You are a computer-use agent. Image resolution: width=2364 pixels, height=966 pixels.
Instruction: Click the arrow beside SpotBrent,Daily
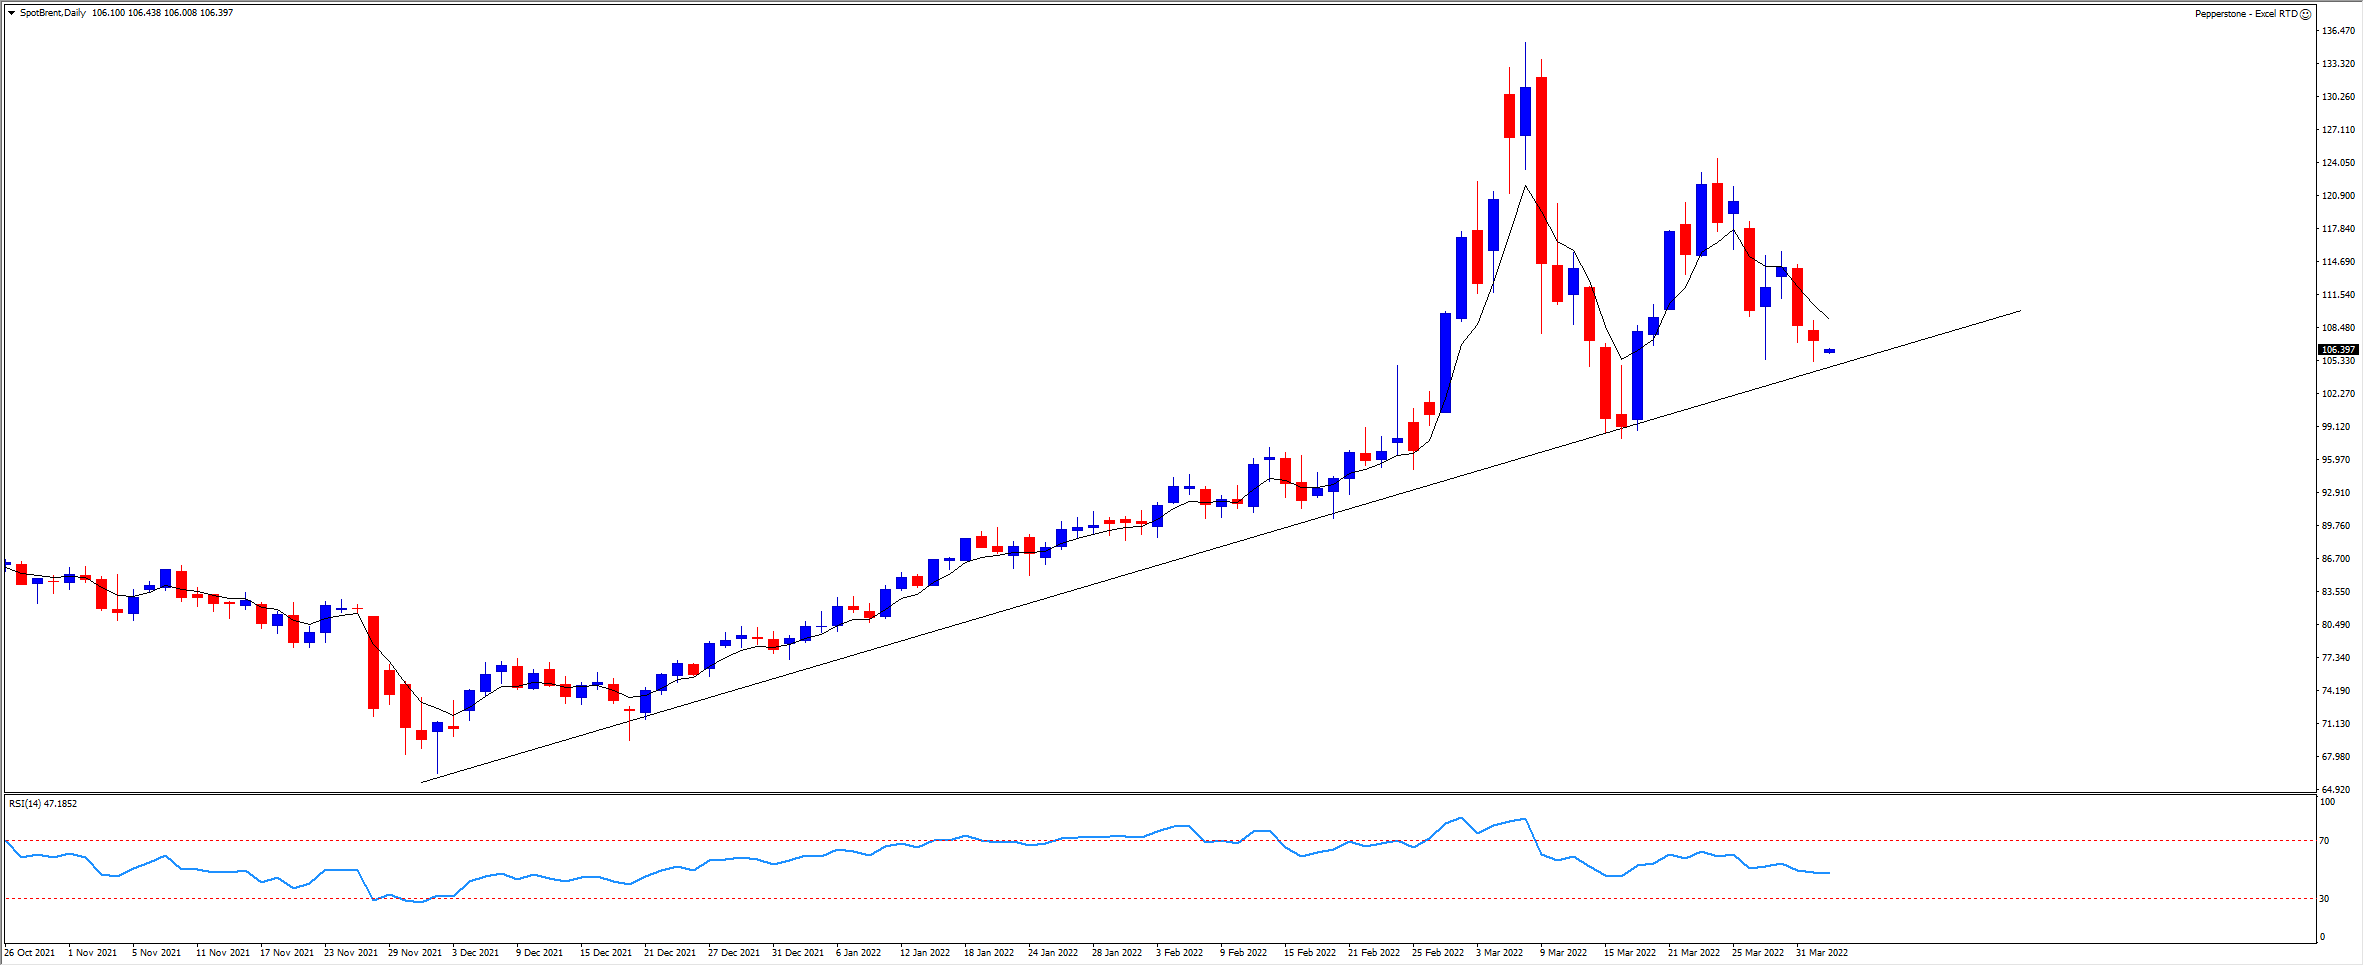[x=12, y=13]
